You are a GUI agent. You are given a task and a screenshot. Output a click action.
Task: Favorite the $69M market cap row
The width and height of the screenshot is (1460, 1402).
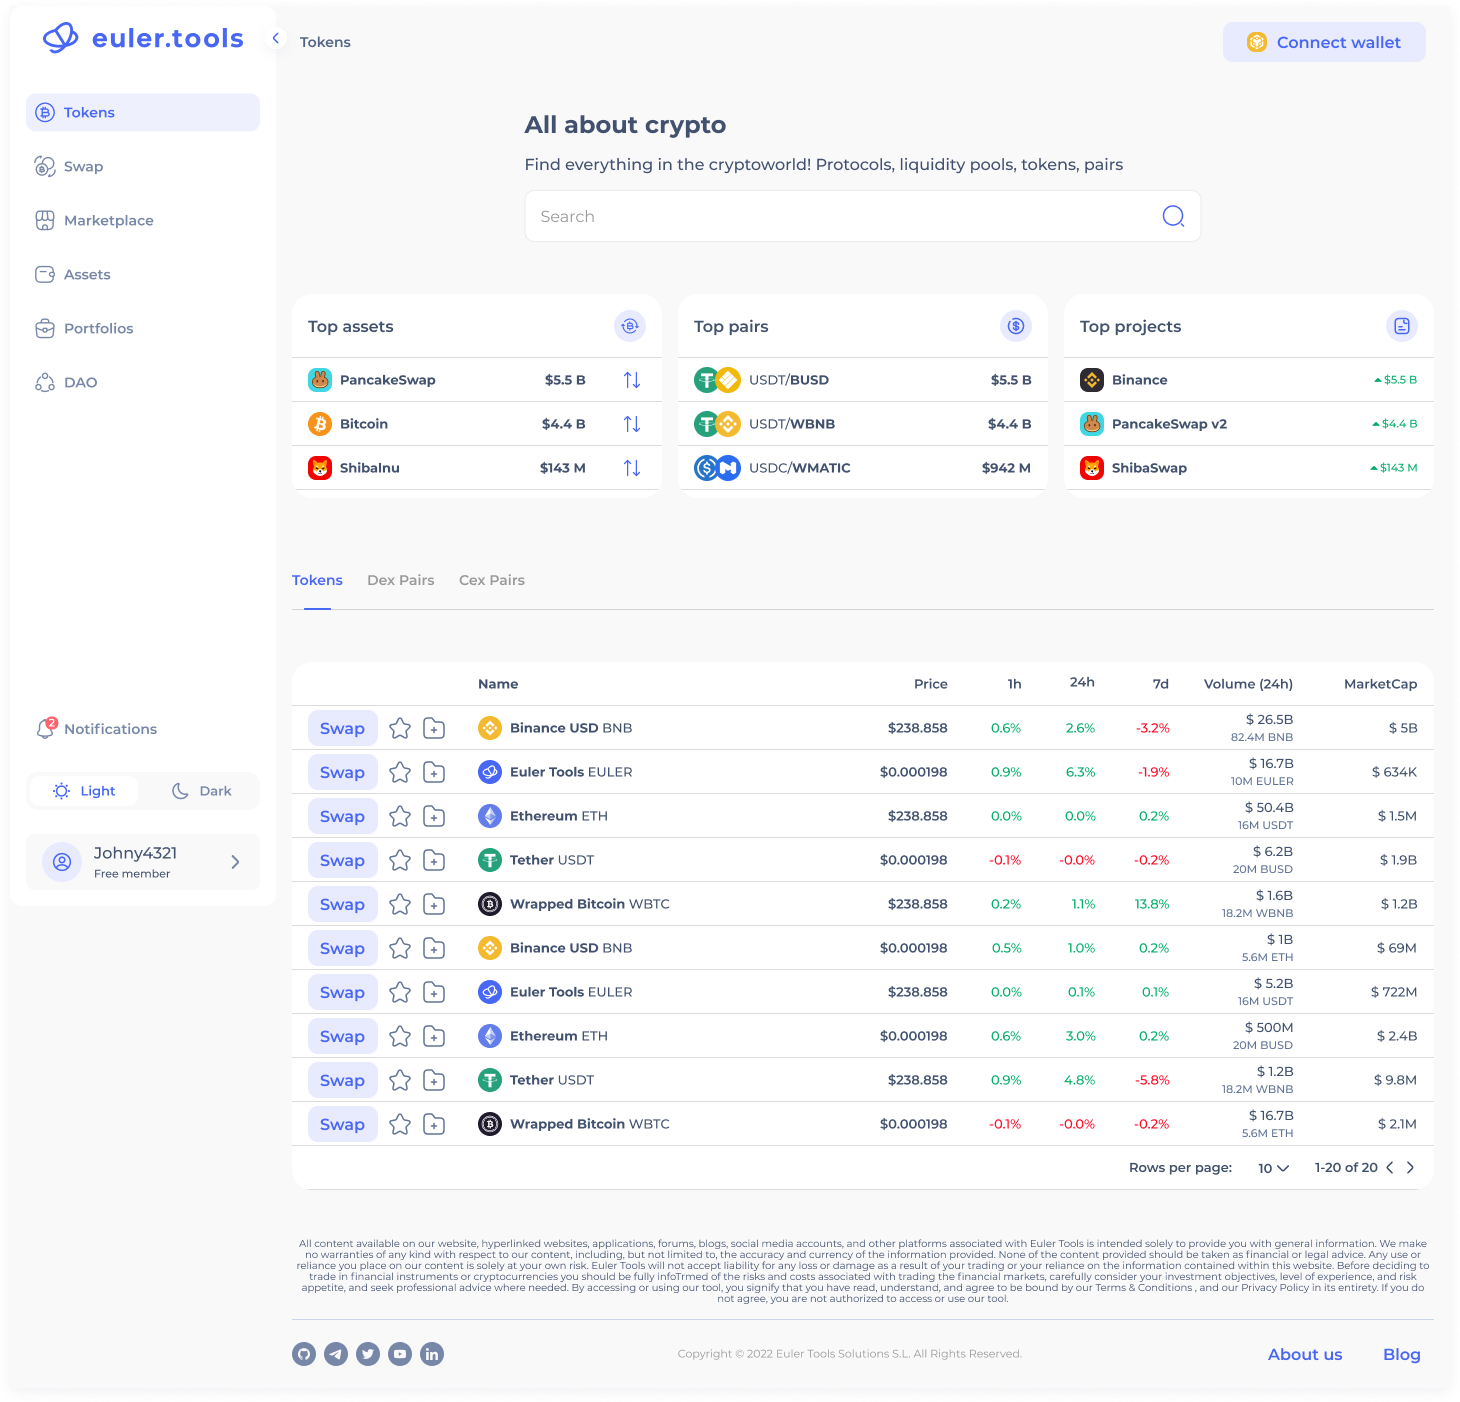click(400, 948)
